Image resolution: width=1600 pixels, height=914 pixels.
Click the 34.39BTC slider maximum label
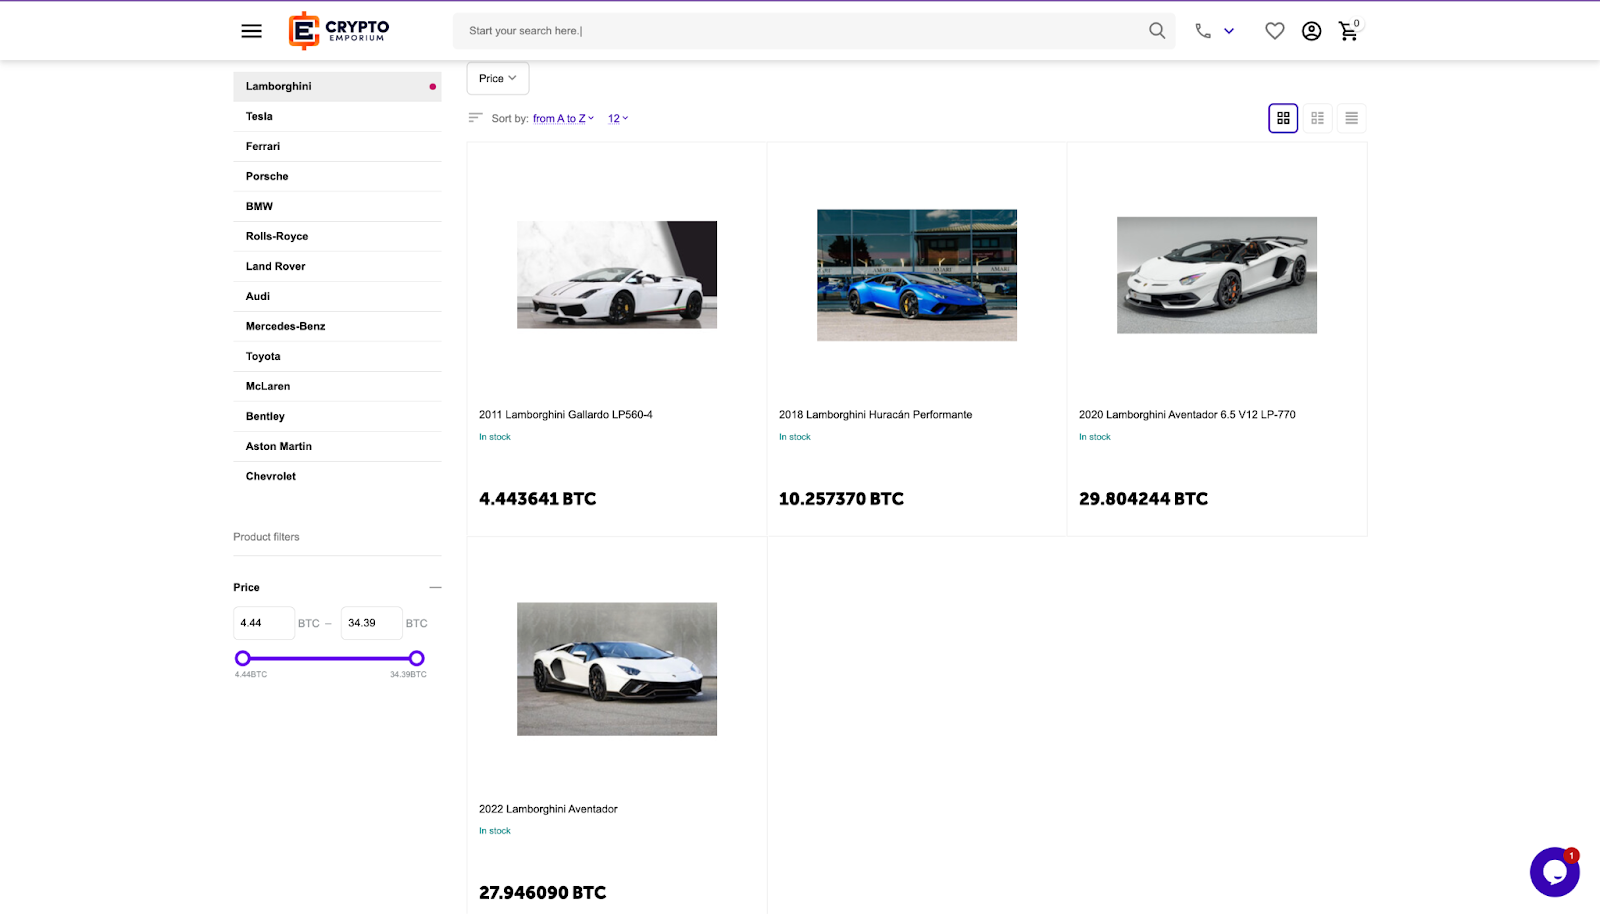[x=408, y=675]
